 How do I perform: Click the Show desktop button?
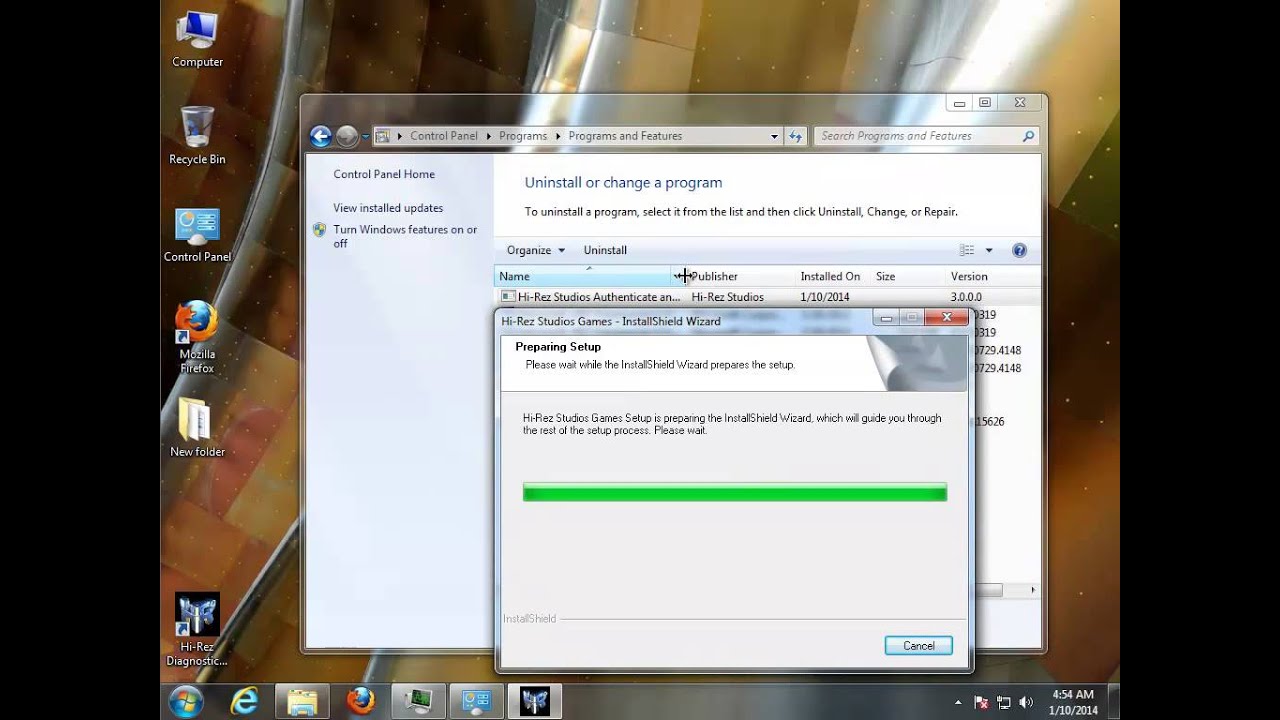(1114, 702)
